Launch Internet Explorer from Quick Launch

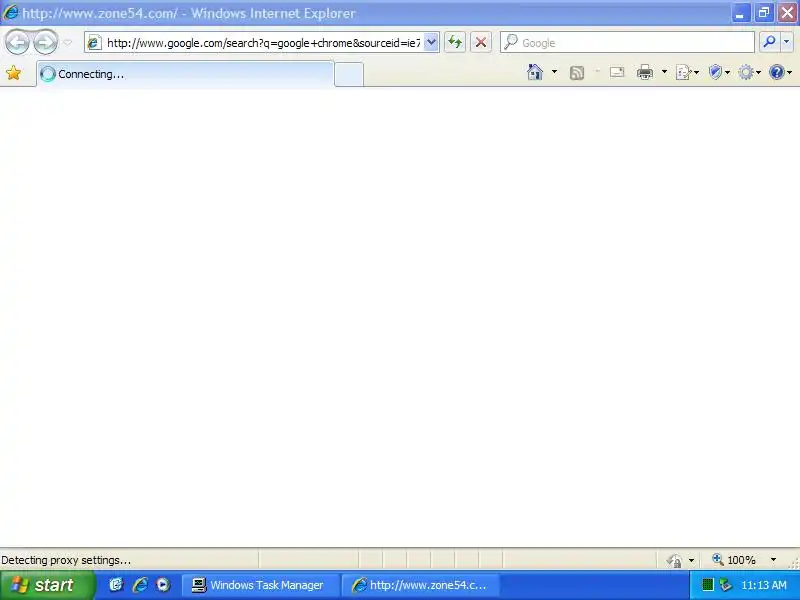[140, 585]
